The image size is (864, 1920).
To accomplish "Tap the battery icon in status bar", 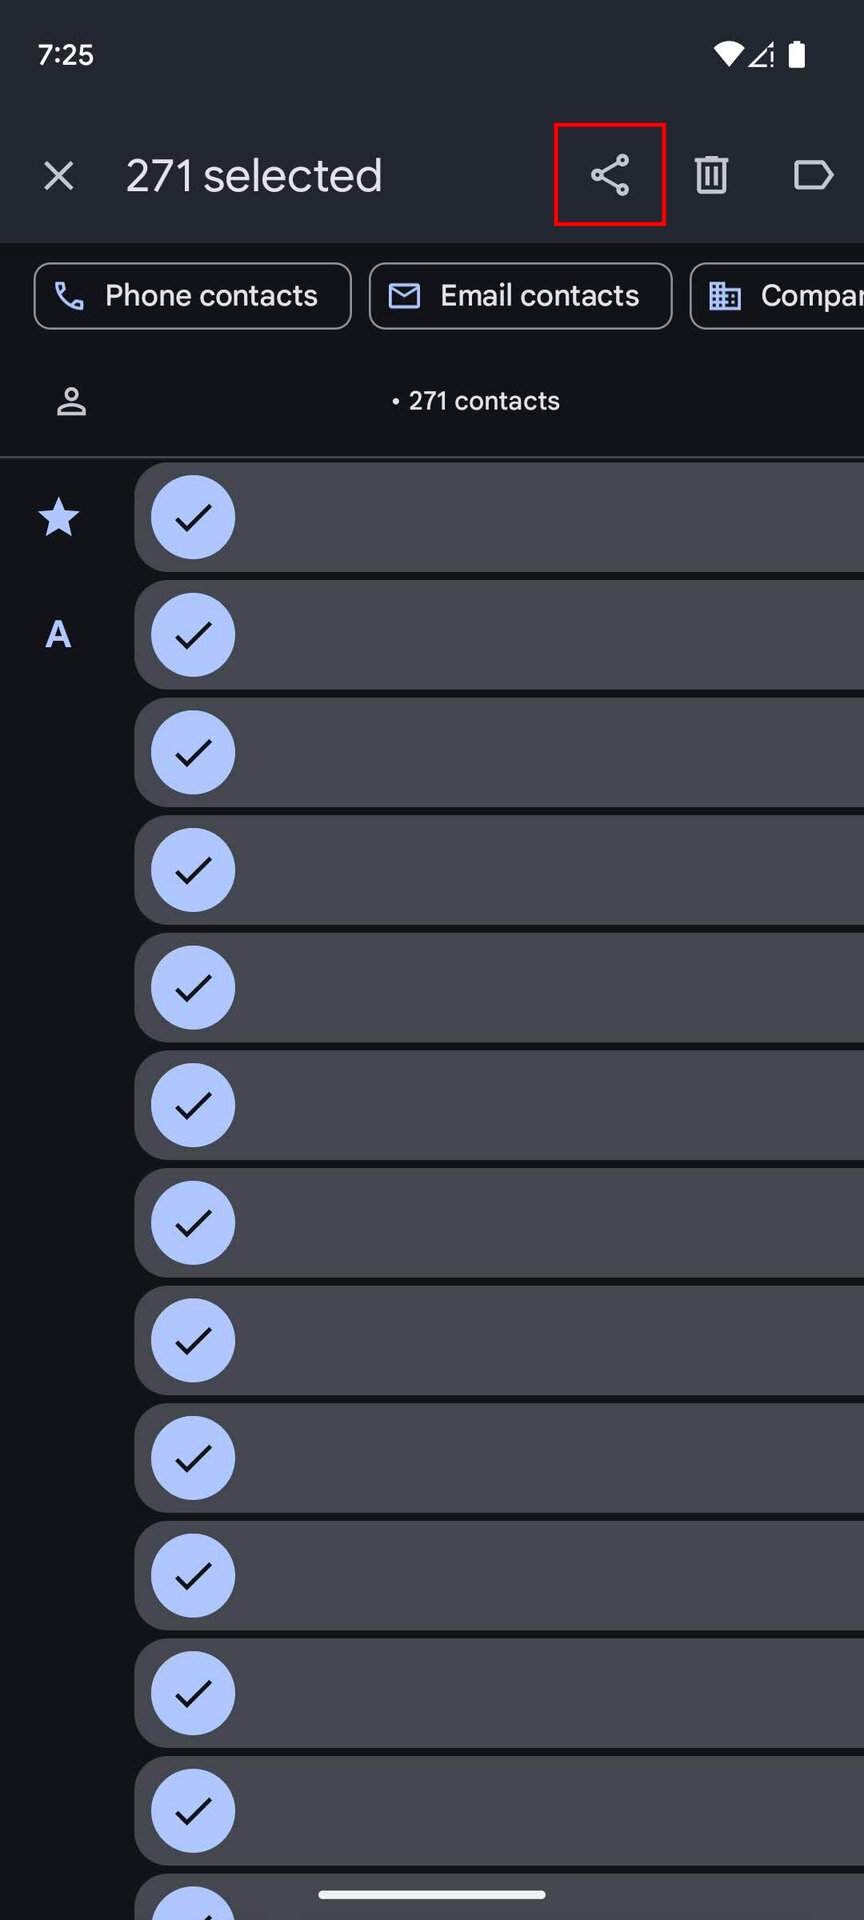I will [797, 54].
